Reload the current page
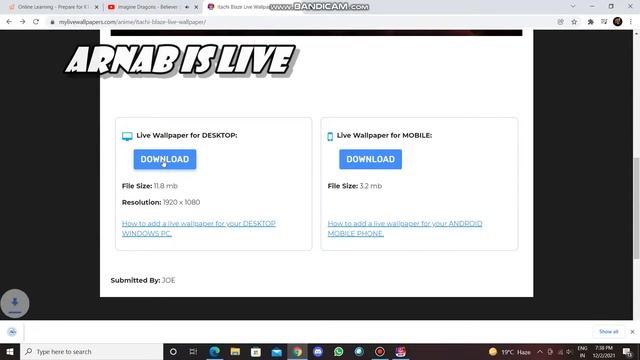 36,22
